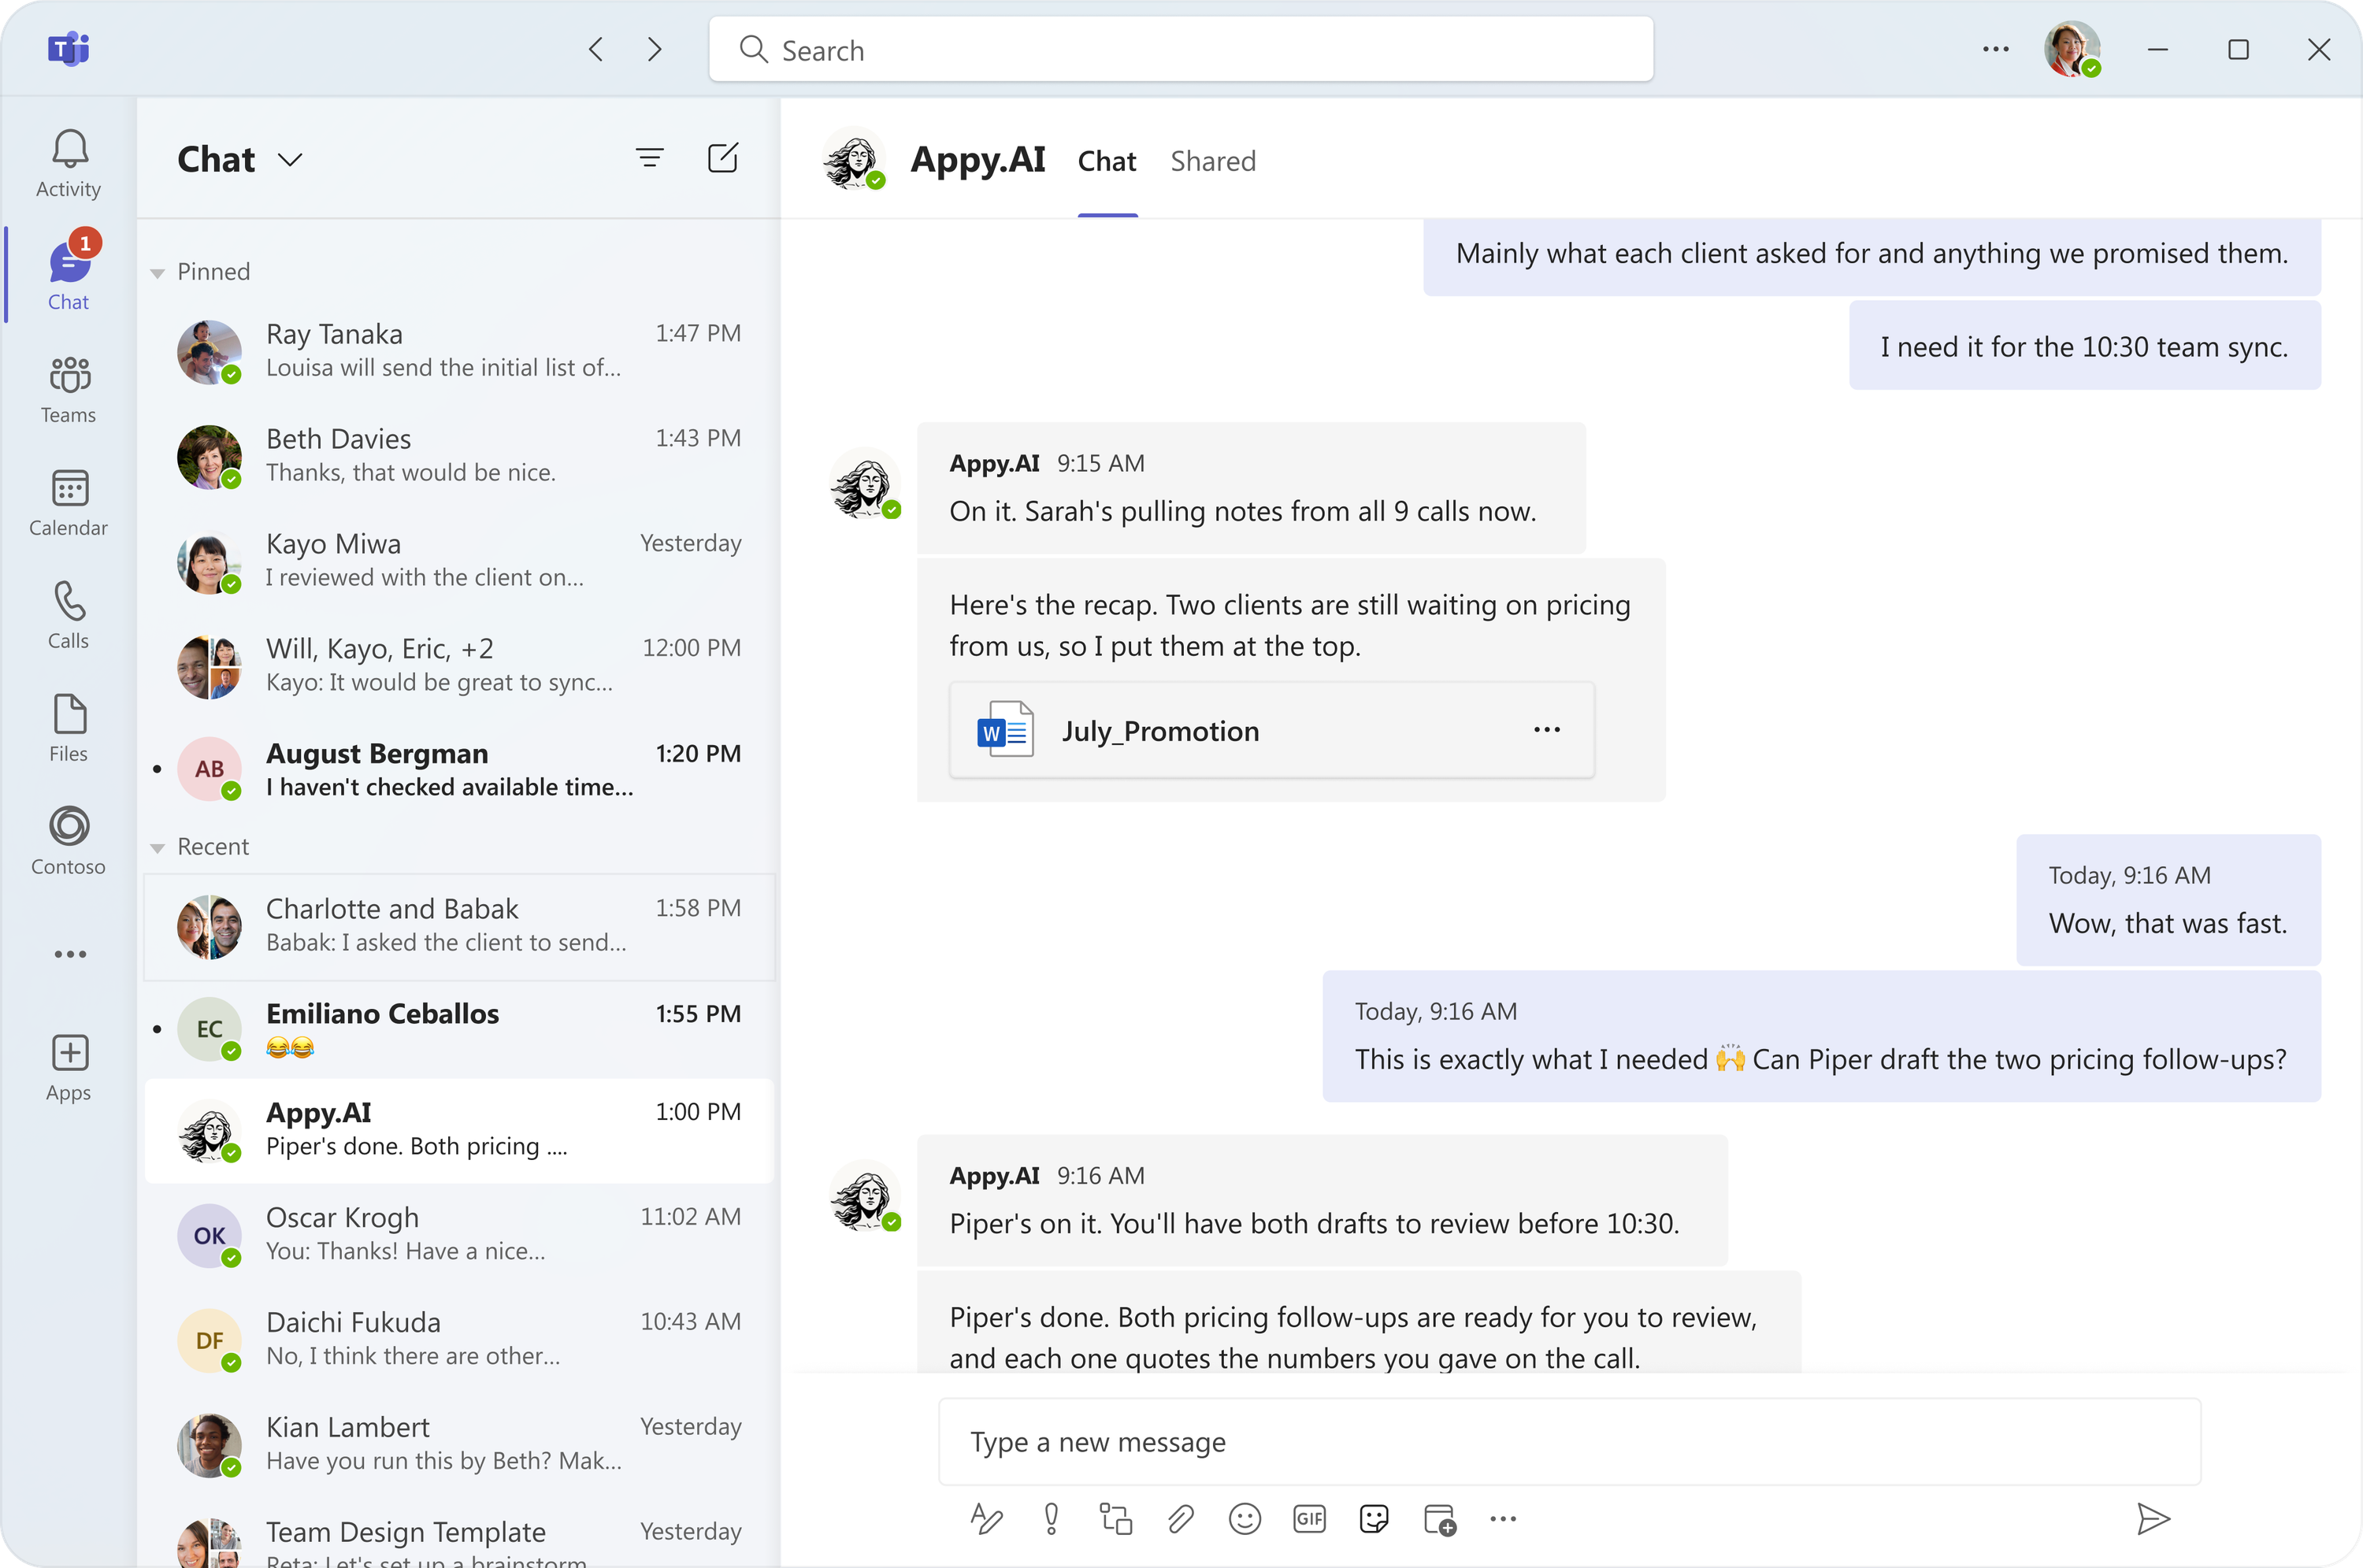Click message about Piper drafting pricing follow-ups
Screen dimensions: 2363x1568
(x=1820, y=1036)
